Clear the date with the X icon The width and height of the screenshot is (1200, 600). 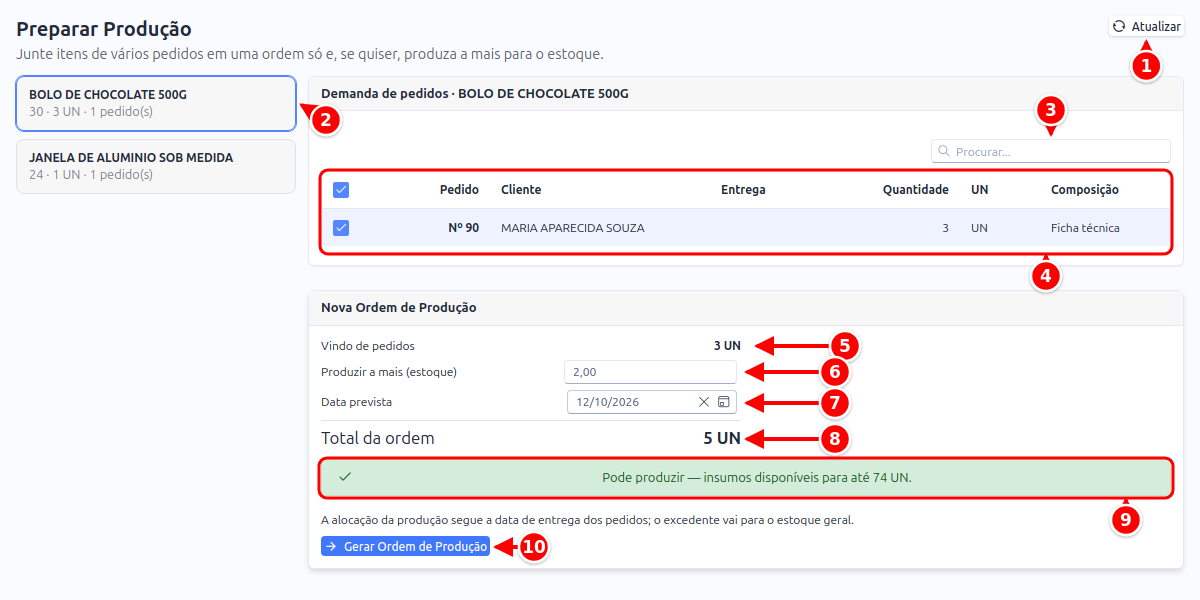click(x=704, y=402)
